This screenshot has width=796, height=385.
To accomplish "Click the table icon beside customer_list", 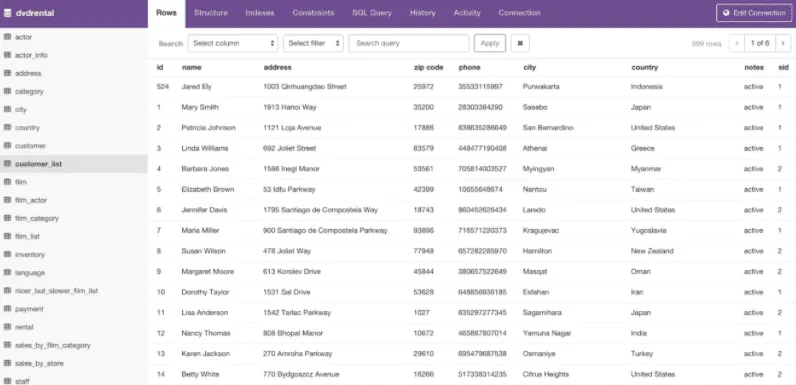I will coord(8,164).
